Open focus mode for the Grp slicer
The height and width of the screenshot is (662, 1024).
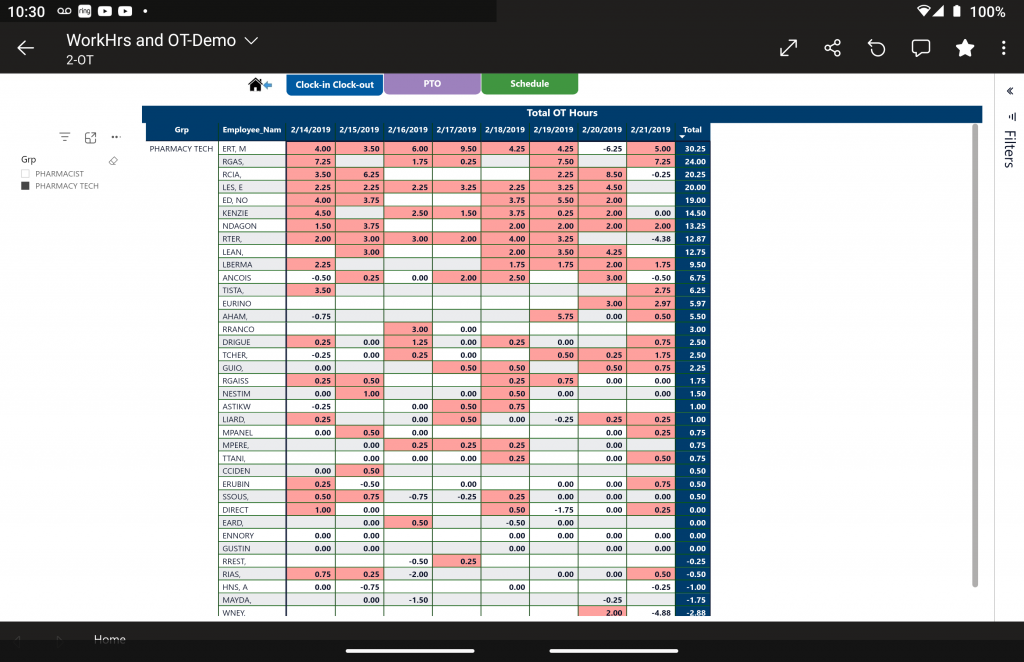click(90, 137)
